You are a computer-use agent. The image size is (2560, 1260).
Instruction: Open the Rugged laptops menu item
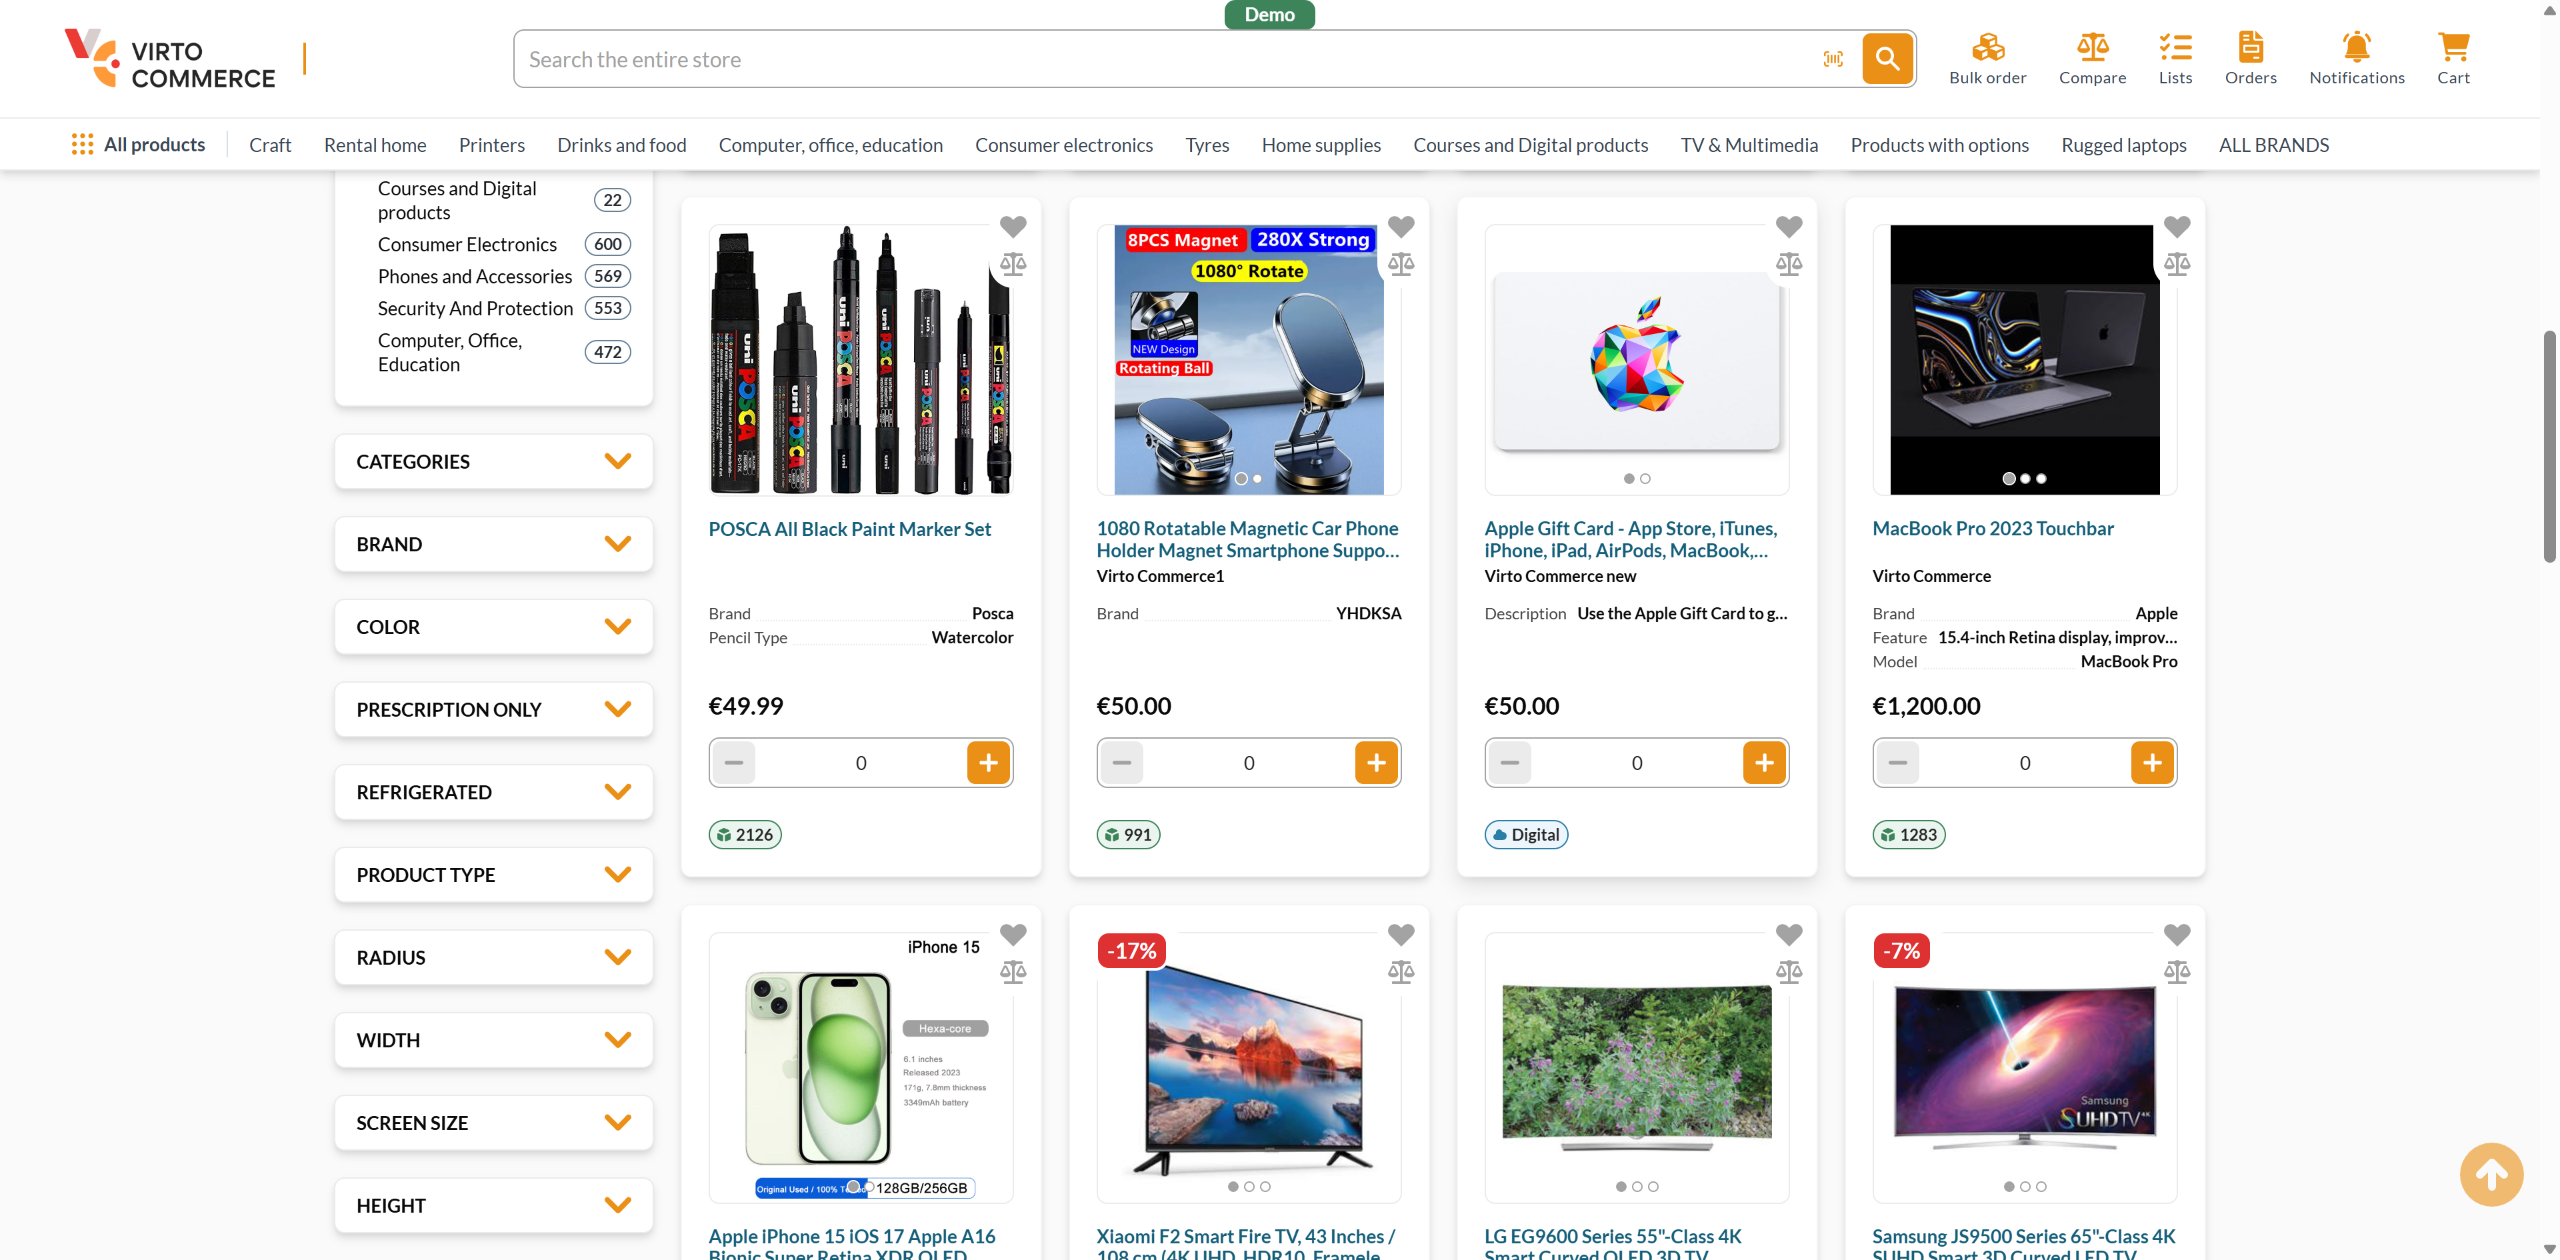(2123, 145)
